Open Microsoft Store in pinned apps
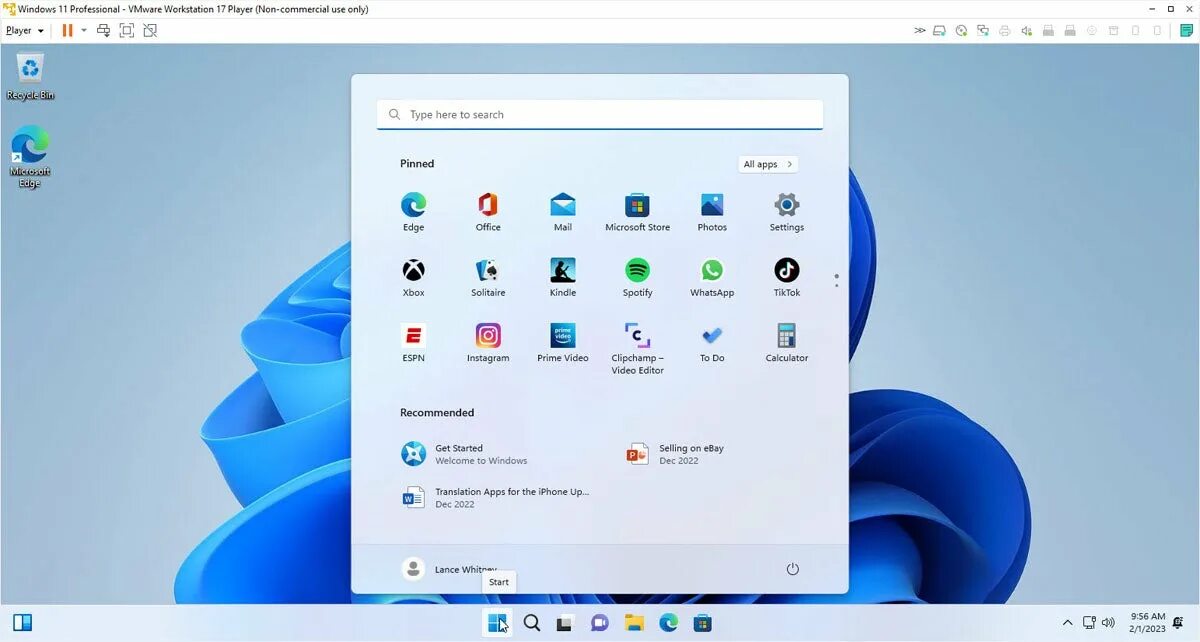 click(x=637, y=212)
